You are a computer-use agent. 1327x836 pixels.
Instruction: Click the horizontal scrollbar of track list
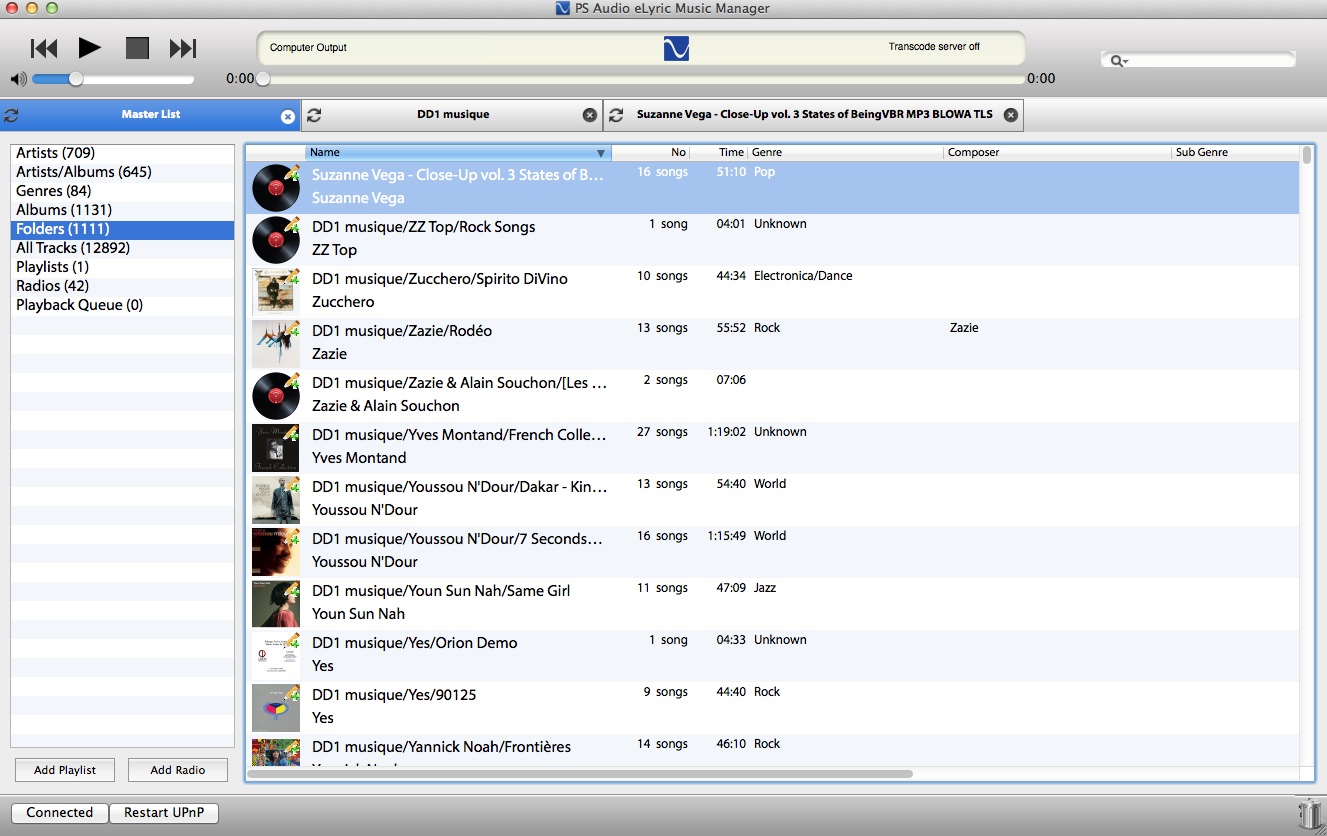click(x=580, y=774)
